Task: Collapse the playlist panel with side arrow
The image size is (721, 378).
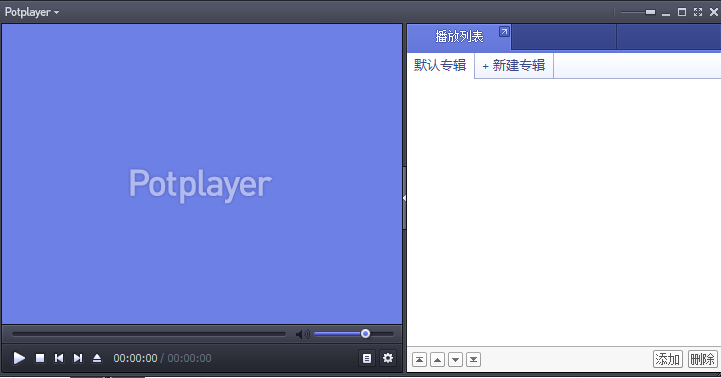Action: [404, 198]
